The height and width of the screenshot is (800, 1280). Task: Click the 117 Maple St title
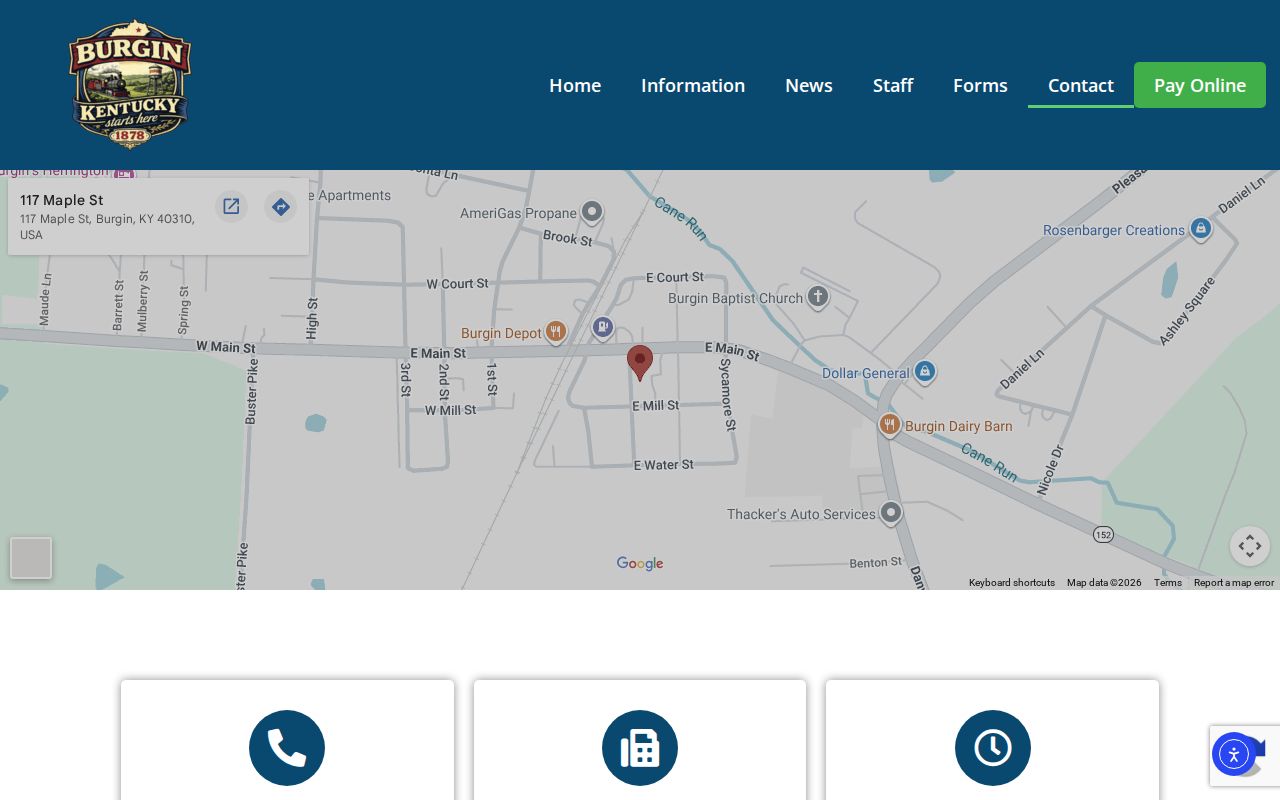(x=62, y=200)
